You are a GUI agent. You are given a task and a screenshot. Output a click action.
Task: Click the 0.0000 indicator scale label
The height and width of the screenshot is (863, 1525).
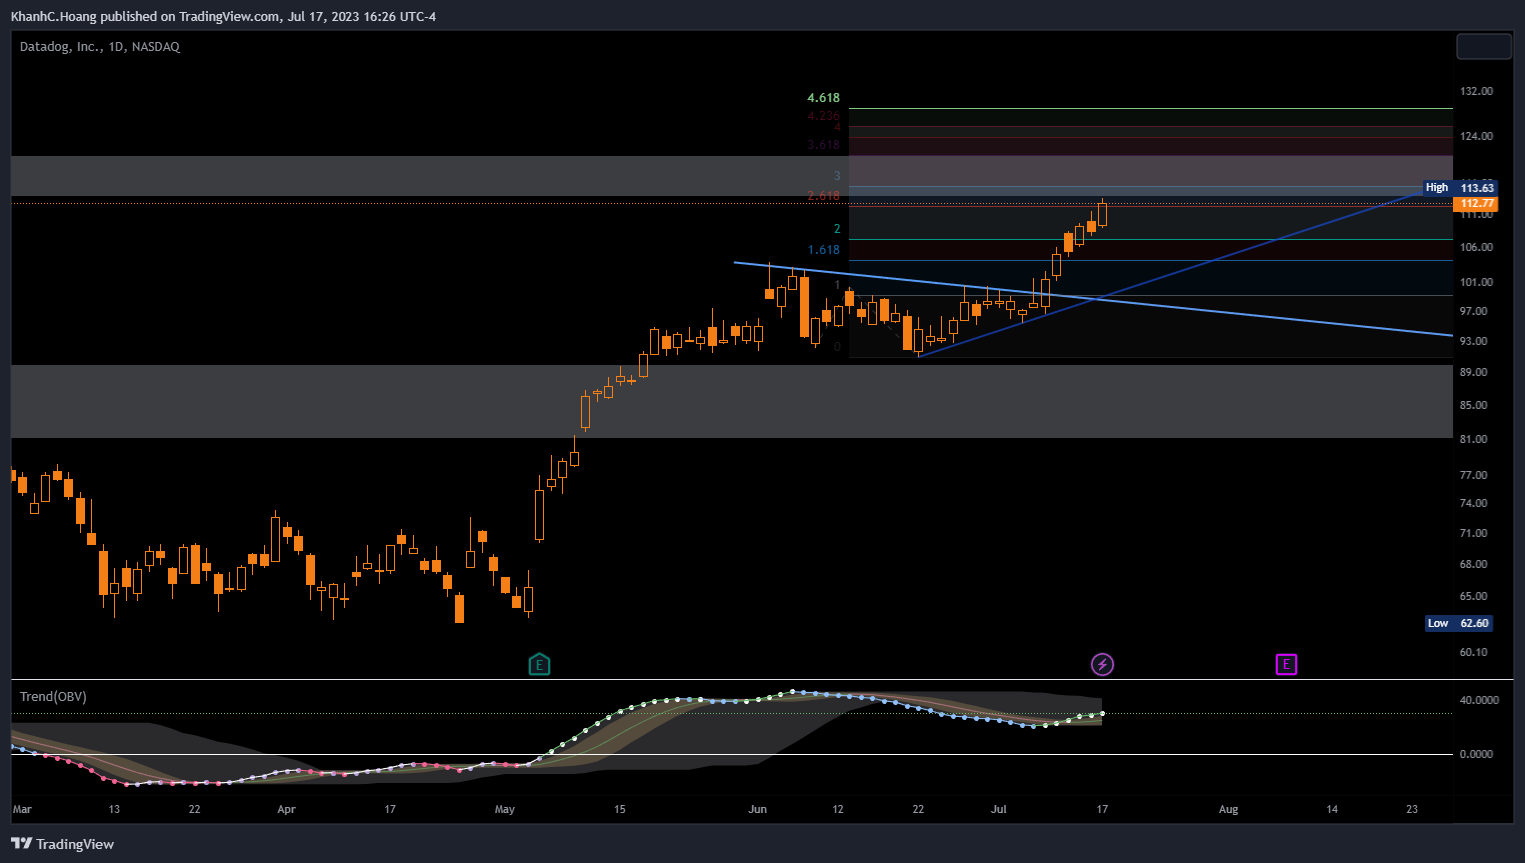[x=1476, y=754]
